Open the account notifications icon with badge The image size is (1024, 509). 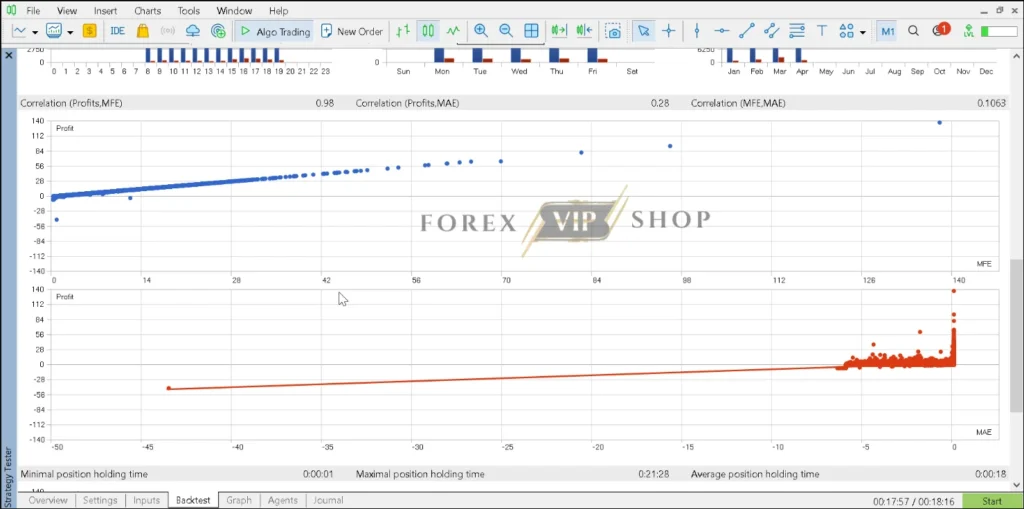point(940,30)
